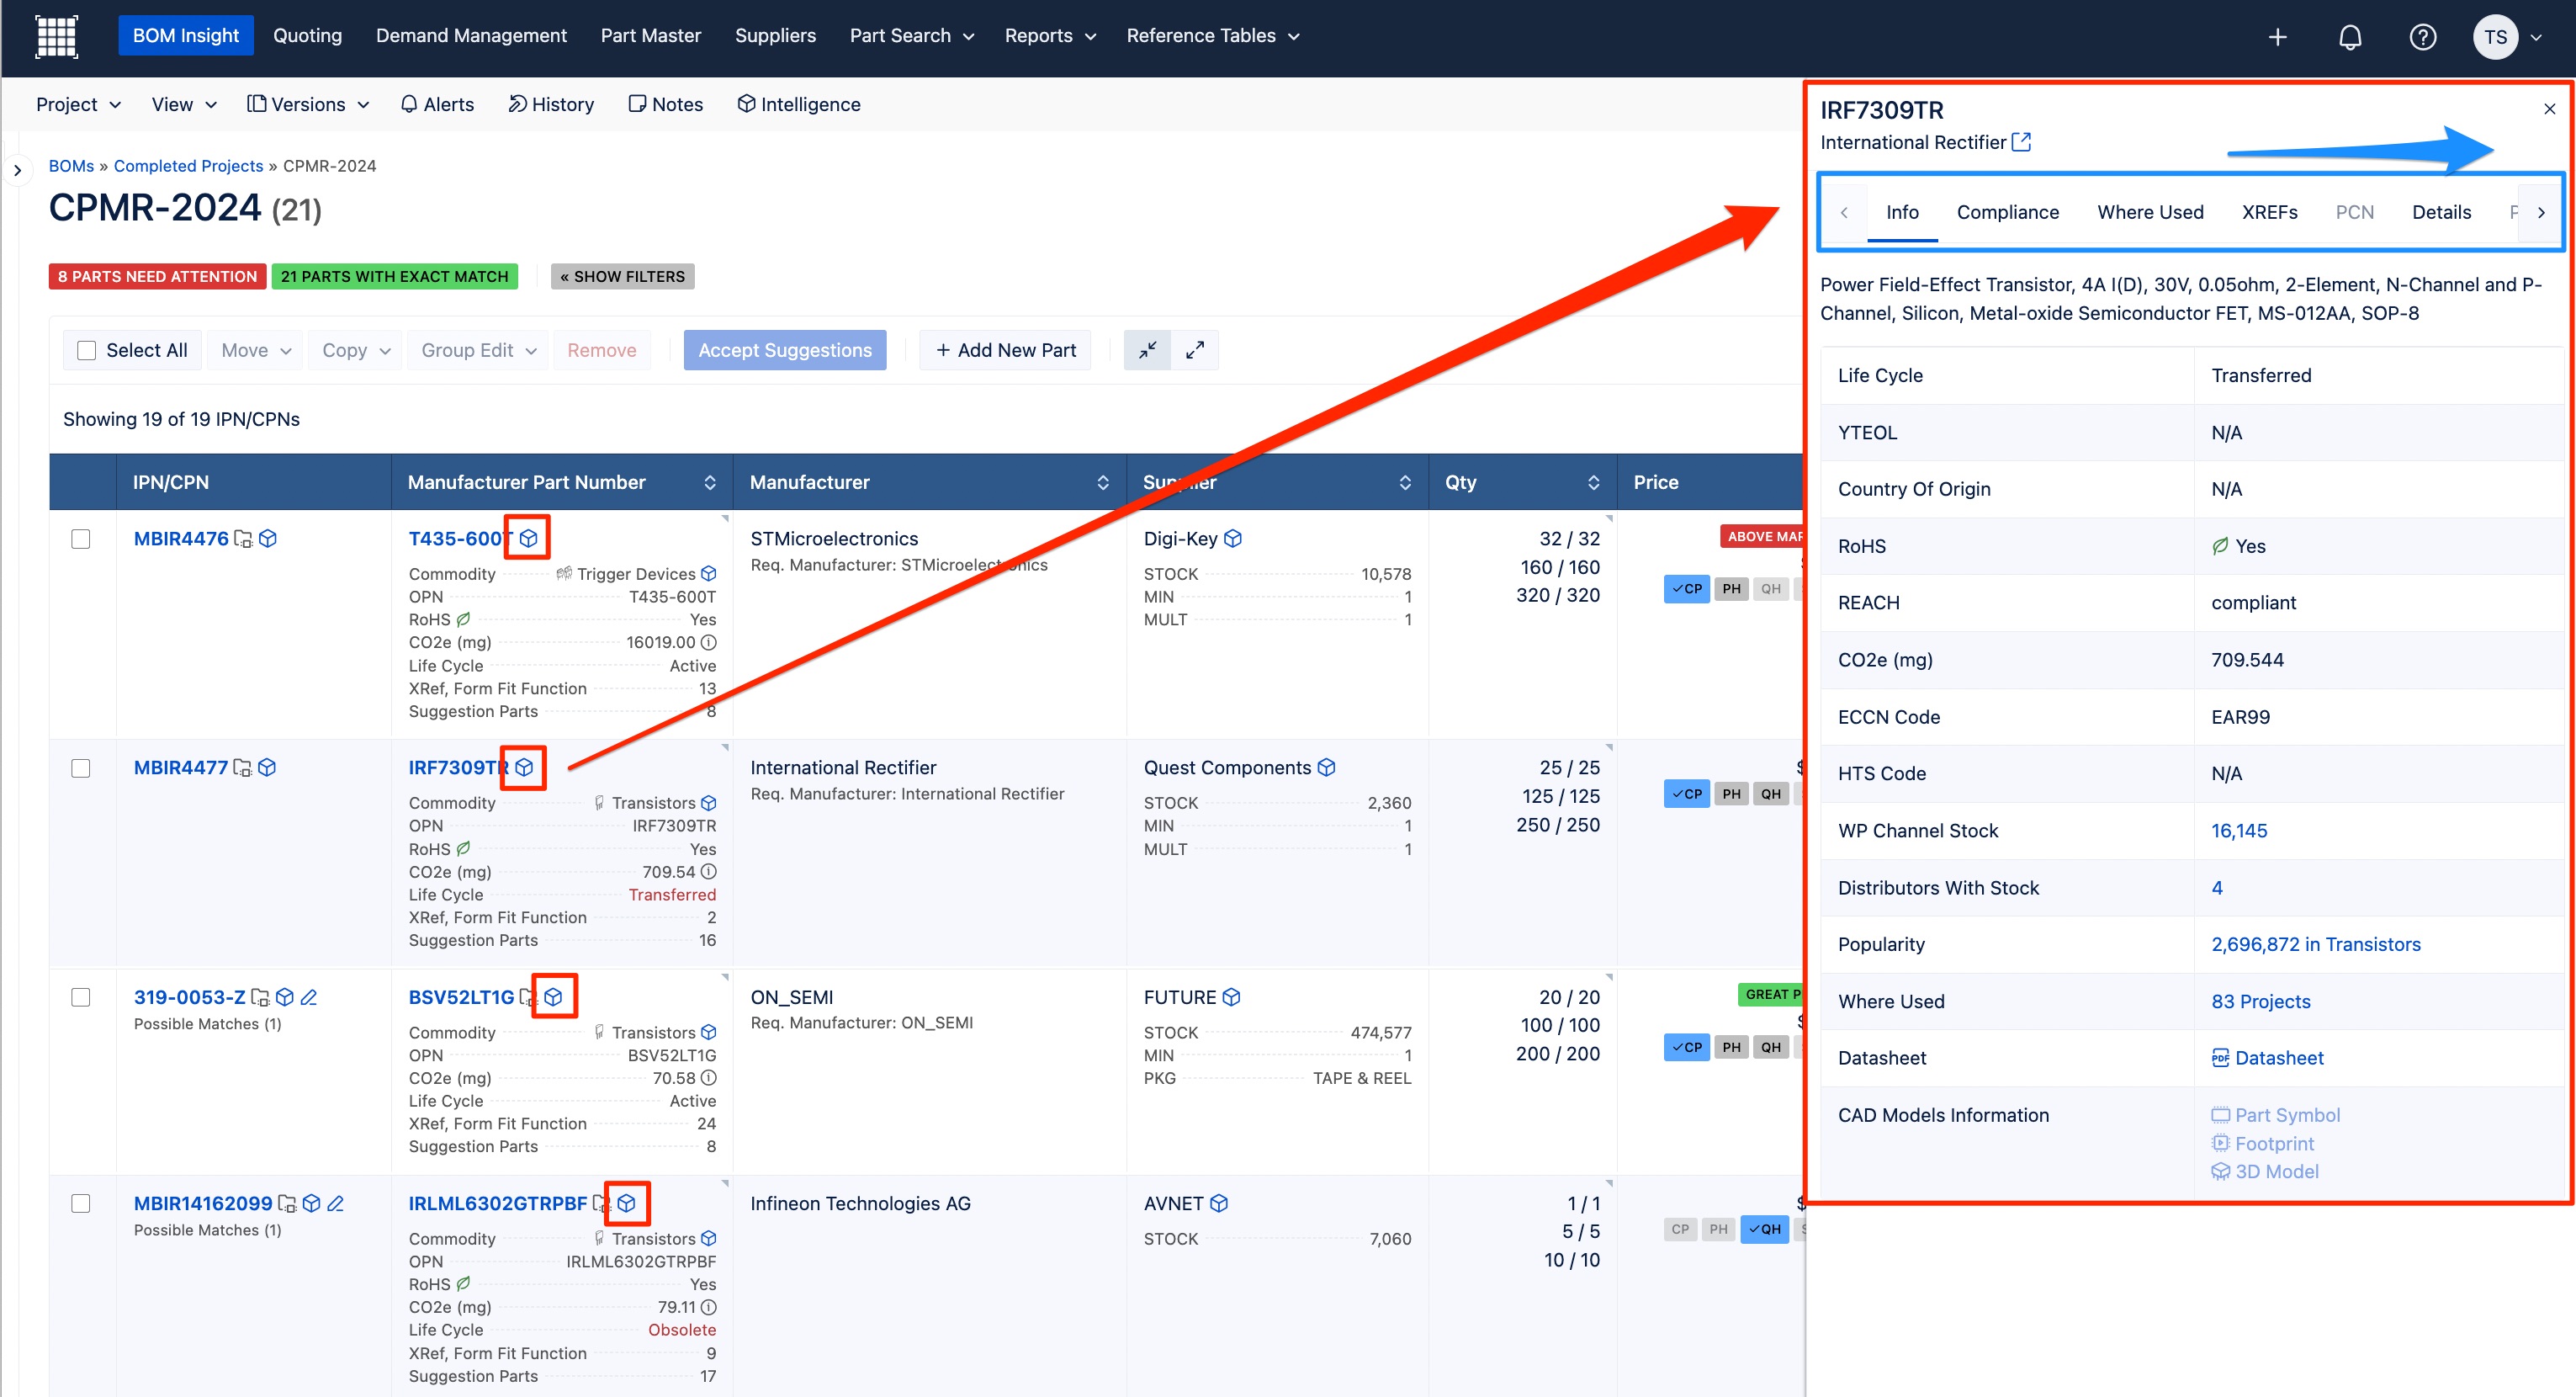Click edit pencil icon beside 319-0053-Z
The height and width of the screenshot is (1397, 2576).
pyautogui.click(x=309, y=997)
